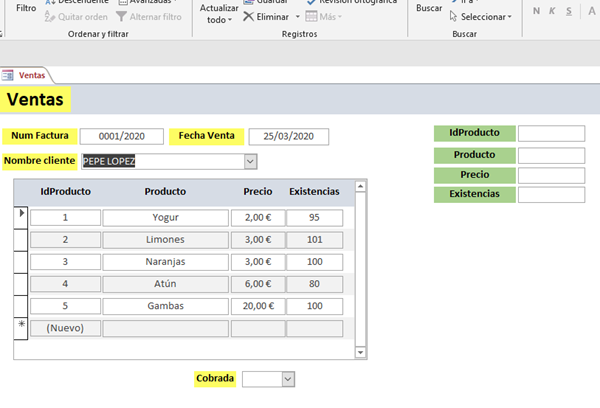Click the Existencias column header in subform
Screen dimensions: 600x408
(314, 191)
